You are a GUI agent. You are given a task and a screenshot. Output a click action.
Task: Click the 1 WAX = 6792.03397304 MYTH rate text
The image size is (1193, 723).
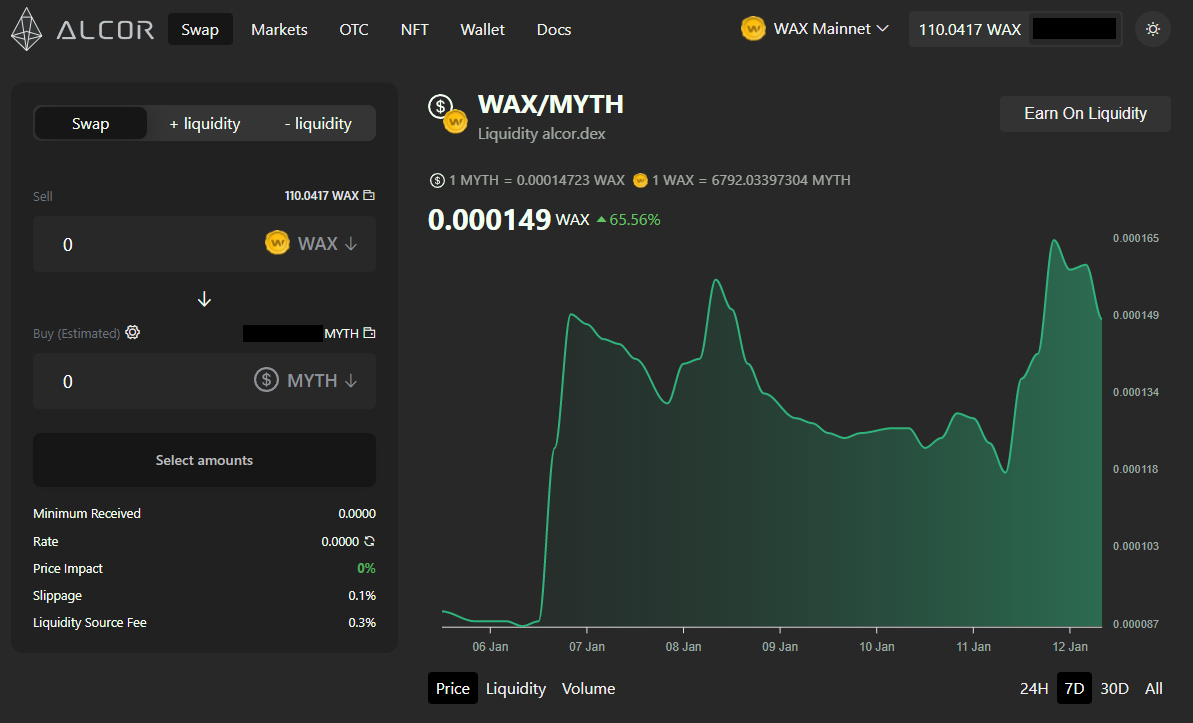coord(751,180)
